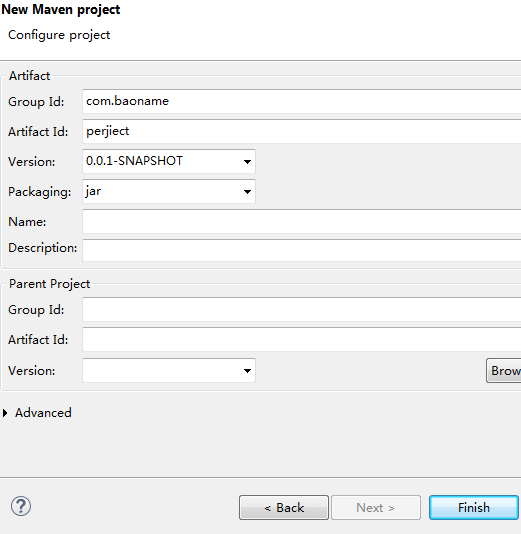Click the Description: label
The image size is (521, 534).
click(43, 248)
